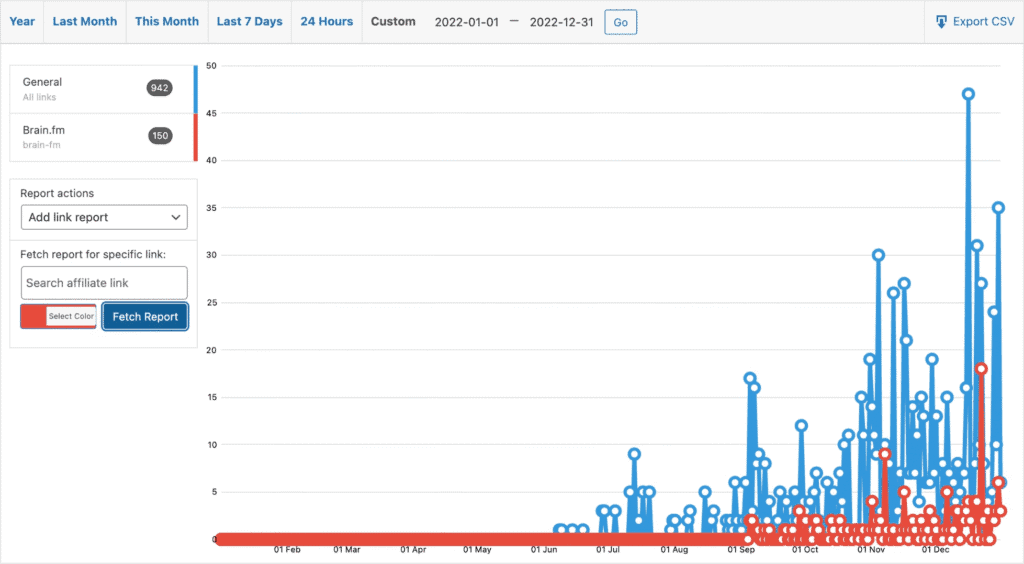1024x564 pixels.
Task: Open the Add link report dropdown
Action: pos(104,217)
